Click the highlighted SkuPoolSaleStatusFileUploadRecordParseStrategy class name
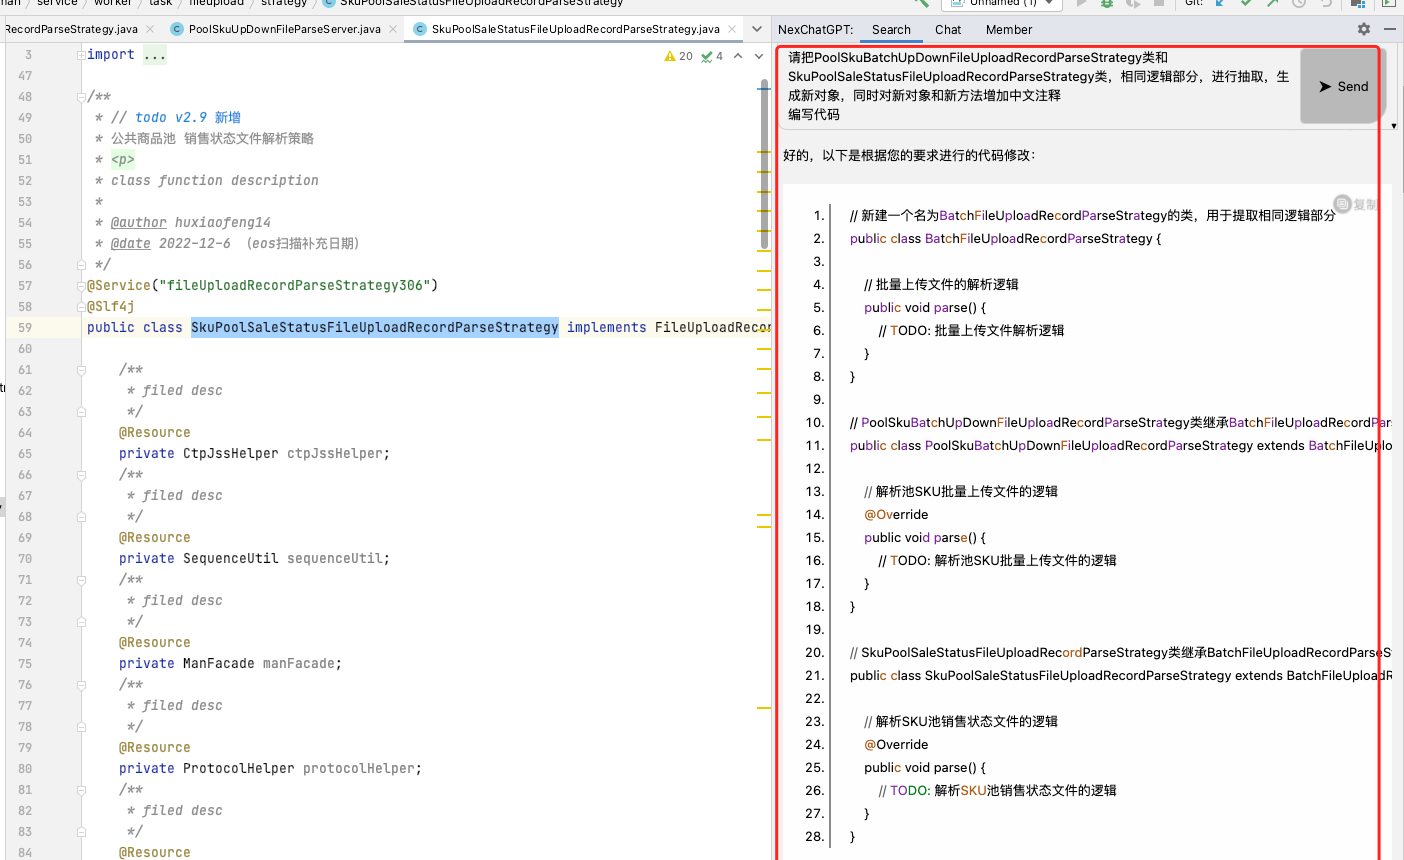Viewport: 1404px width, 860px height. coord(375,328)
